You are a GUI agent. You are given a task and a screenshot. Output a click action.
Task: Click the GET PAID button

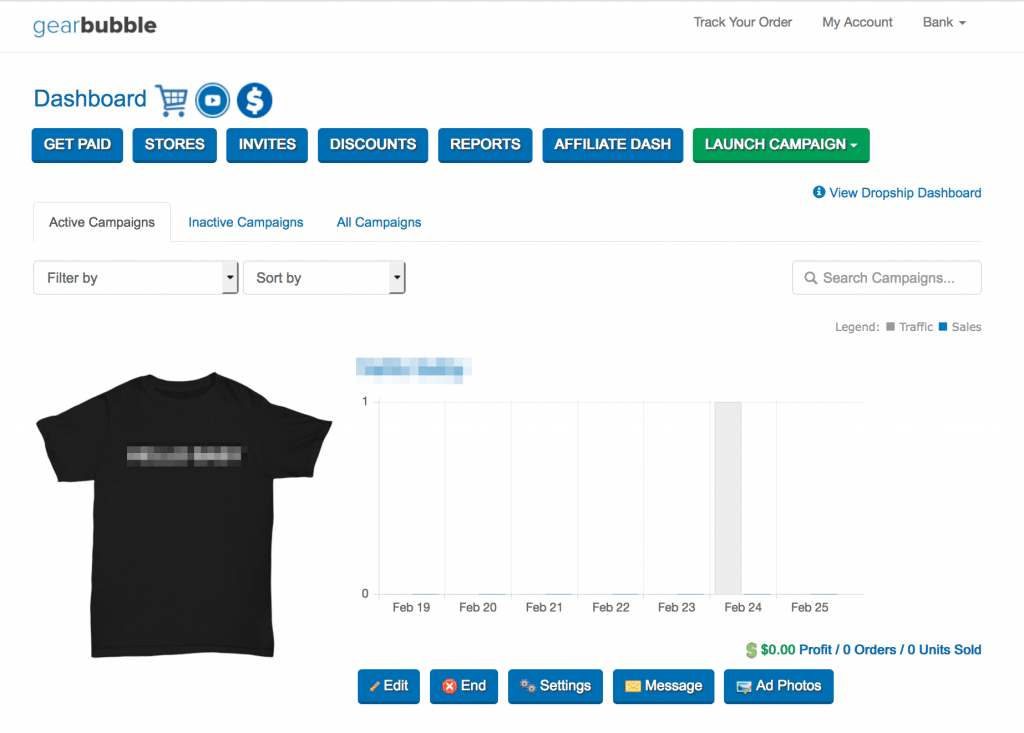(77, 145)
